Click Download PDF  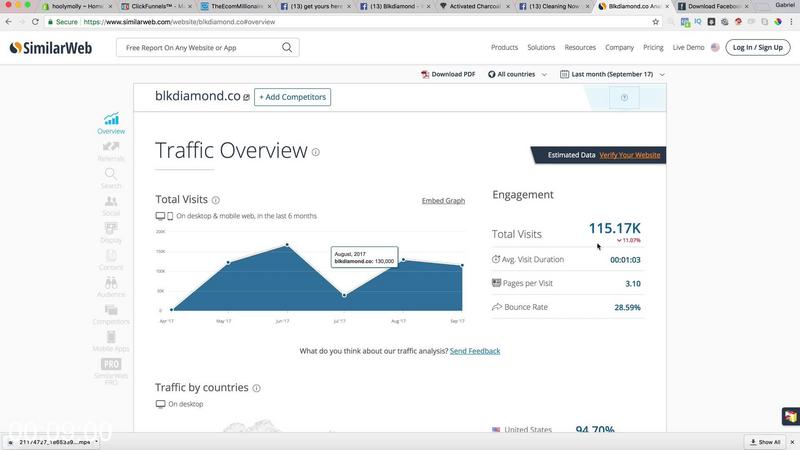point(448,74)
